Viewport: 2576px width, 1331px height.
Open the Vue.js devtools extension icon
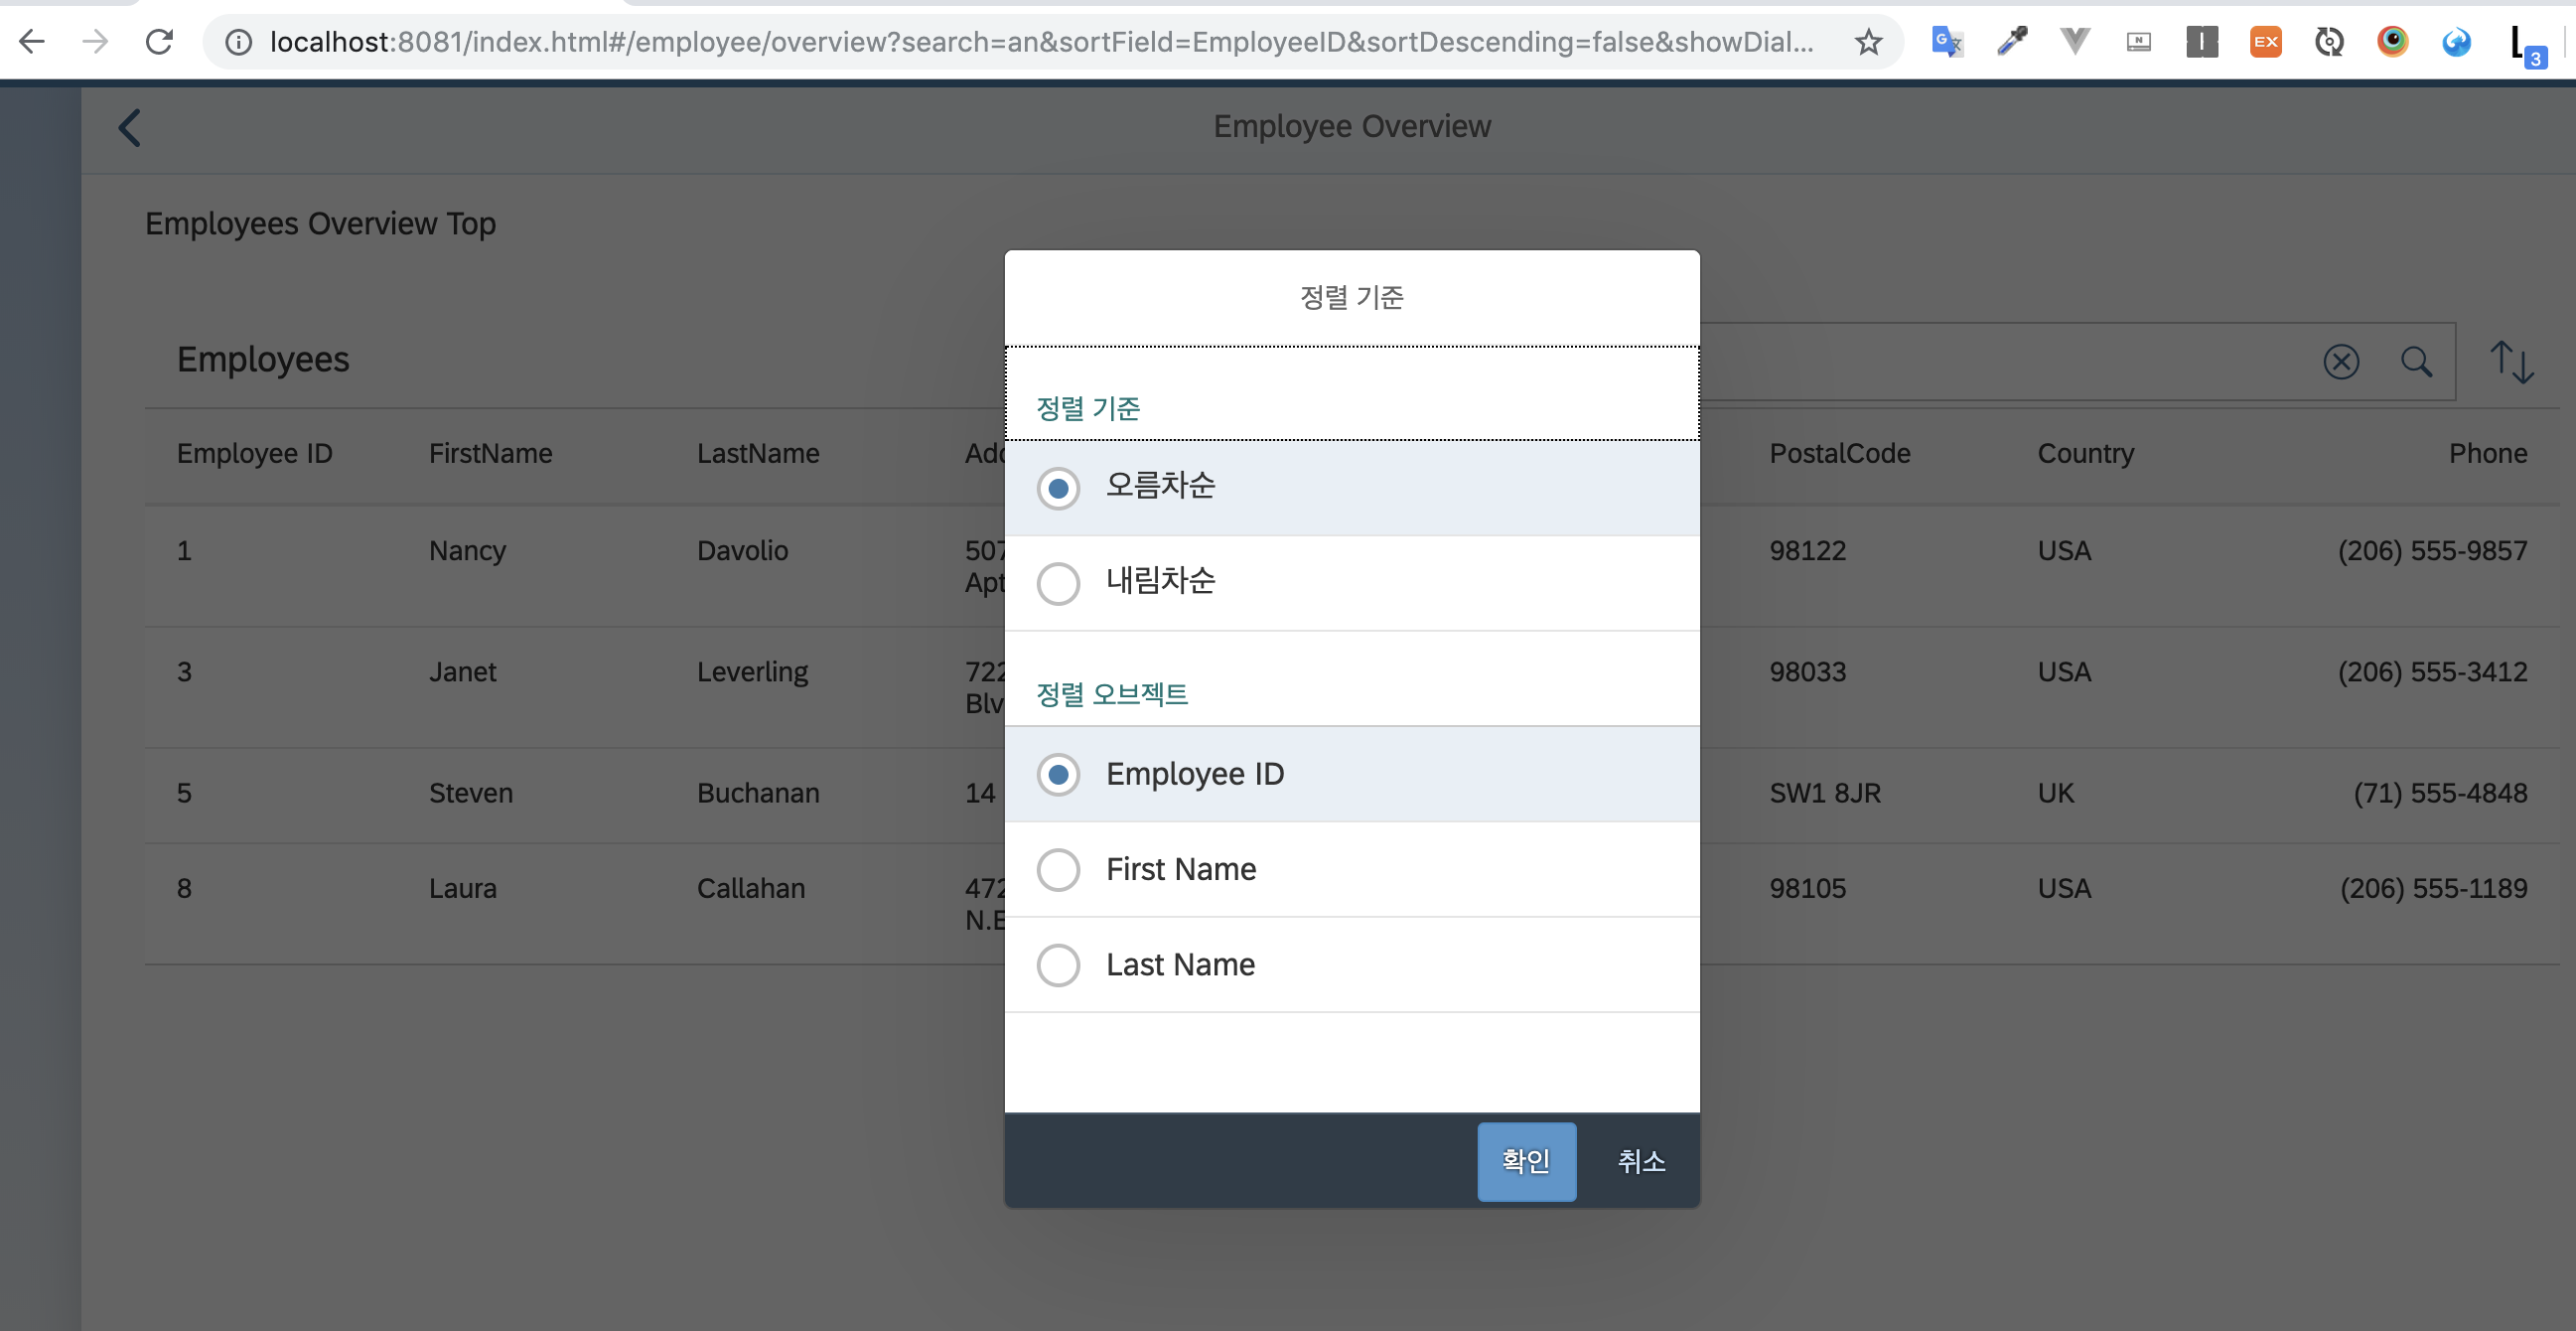2073,41
